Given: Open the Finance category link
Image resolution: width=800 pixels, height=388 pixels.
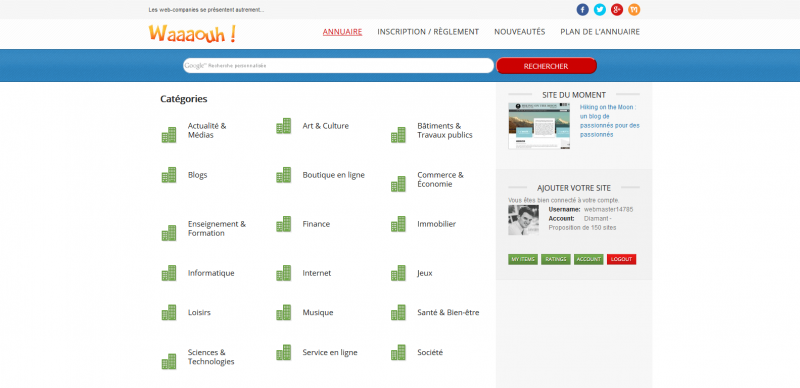Looking at the screenshot, I should pos(316,224).
